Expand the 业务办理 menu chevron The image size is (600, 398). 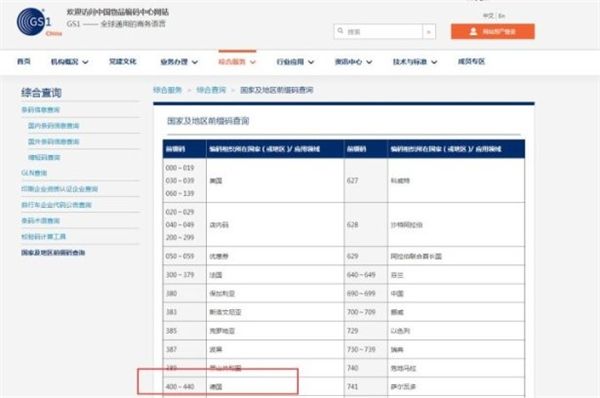click(x=195, y=62)
